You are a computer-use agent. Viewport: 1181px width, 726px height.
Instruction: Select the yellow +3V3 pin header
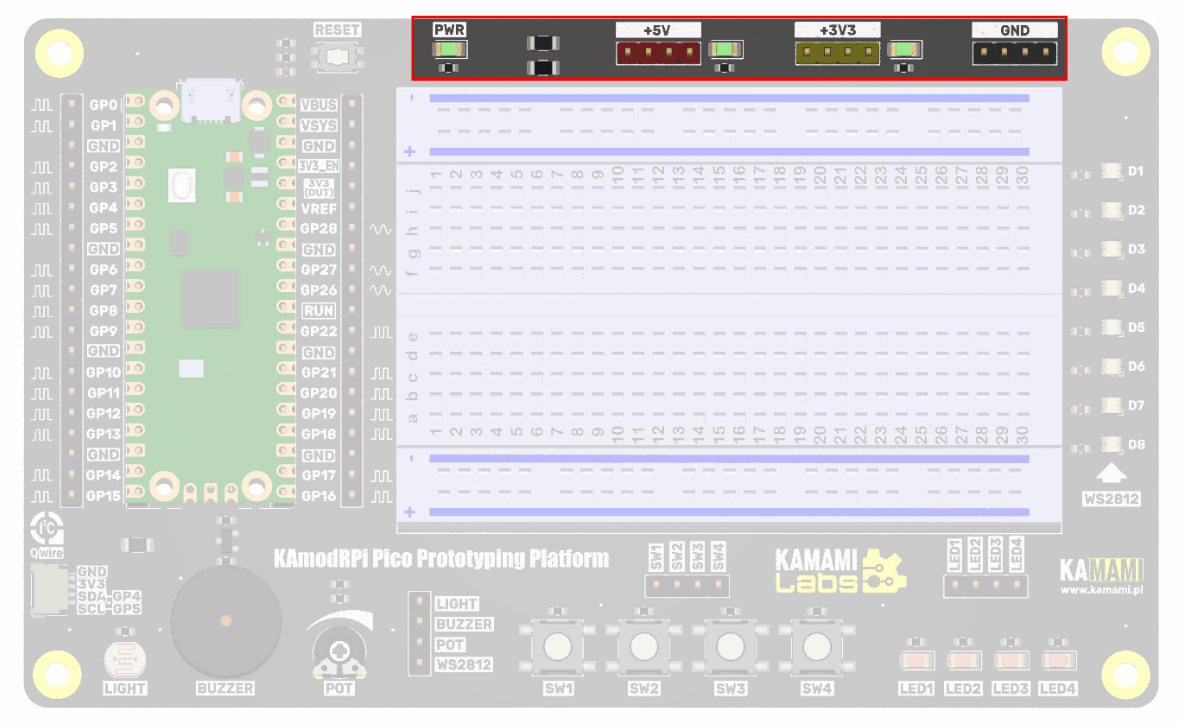(x=837, y=51)
